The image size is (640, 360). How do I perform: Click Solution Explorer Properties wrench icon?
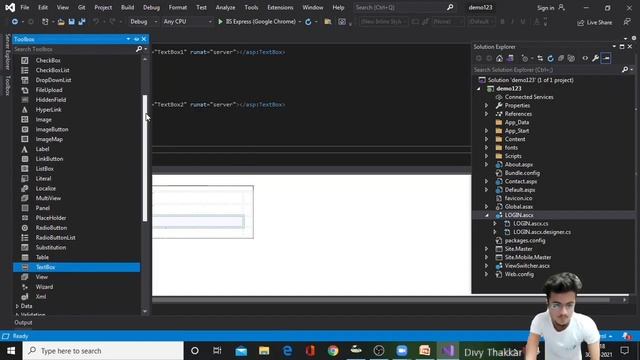[596, 58]
